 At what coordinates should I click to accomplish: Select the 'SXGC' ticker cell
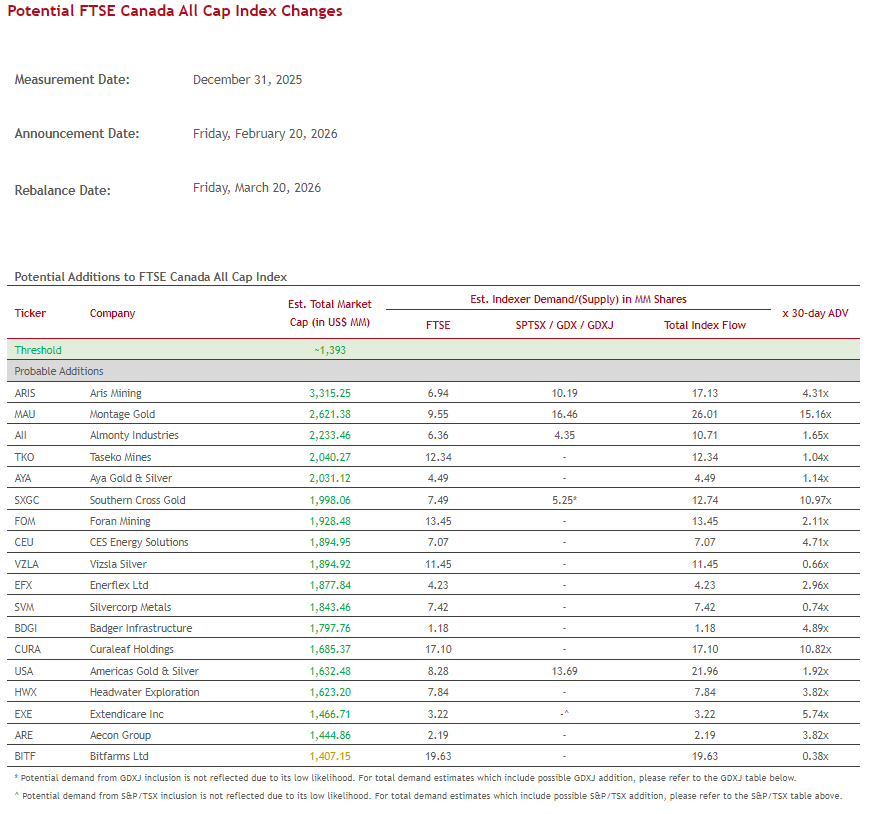[27, 500]
